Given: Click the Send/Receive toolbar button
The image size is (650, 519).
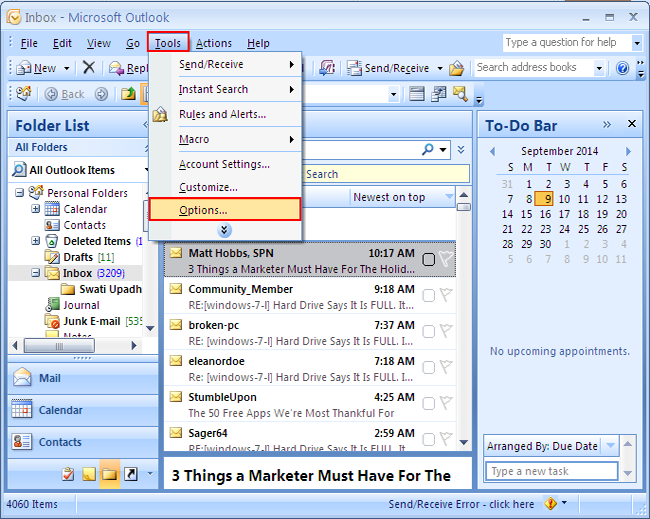Looking at the screenshot, I should [388, 68].
